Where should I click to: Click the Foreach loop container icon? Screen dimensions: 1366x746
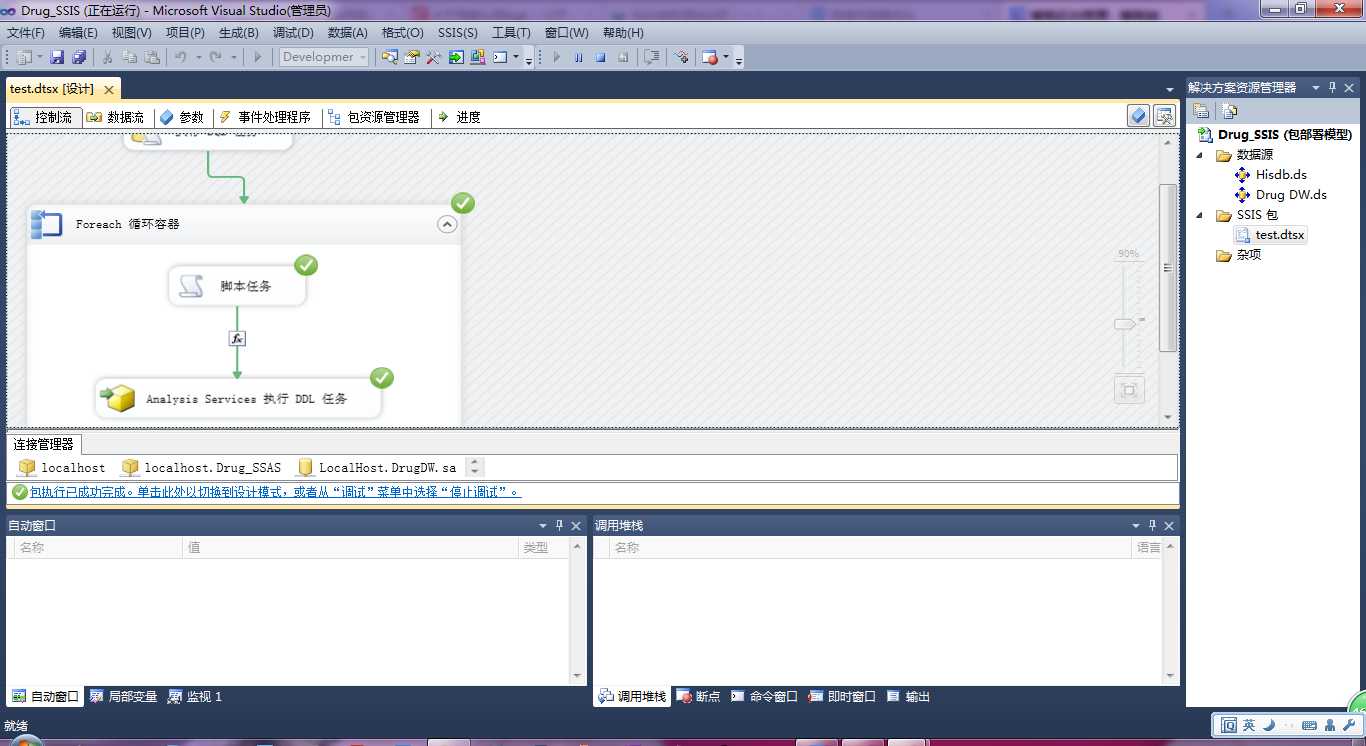(x=46, y=224)
